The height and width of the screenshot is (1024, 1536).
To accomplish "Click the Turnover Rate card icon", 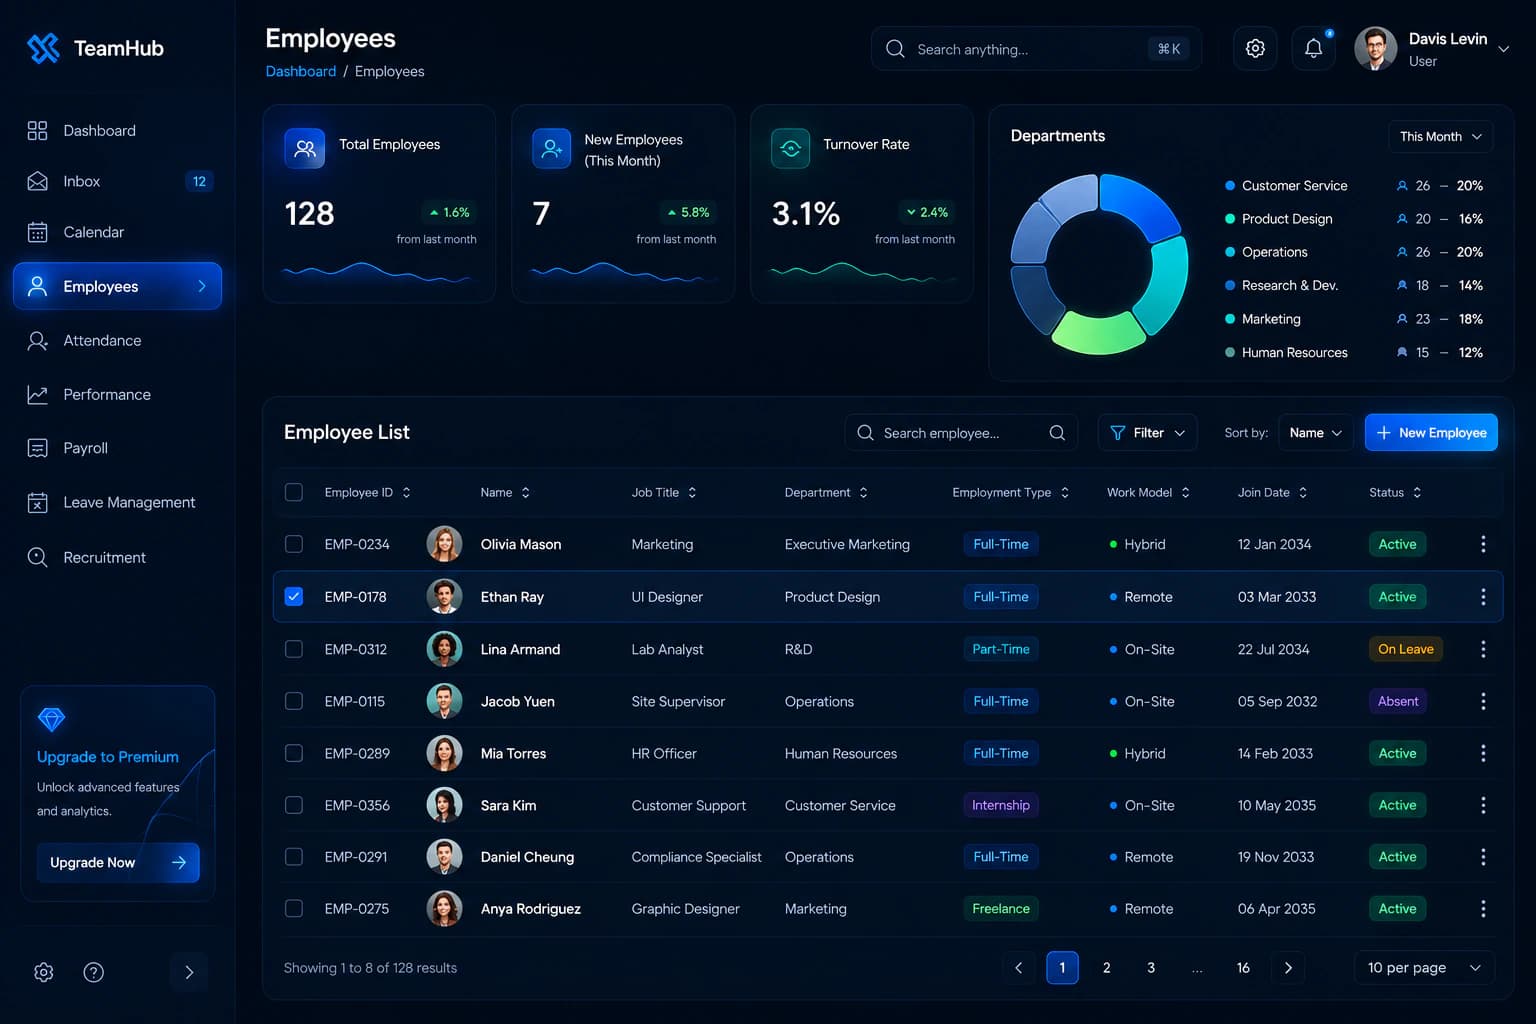I will click(x=791, y=149).
